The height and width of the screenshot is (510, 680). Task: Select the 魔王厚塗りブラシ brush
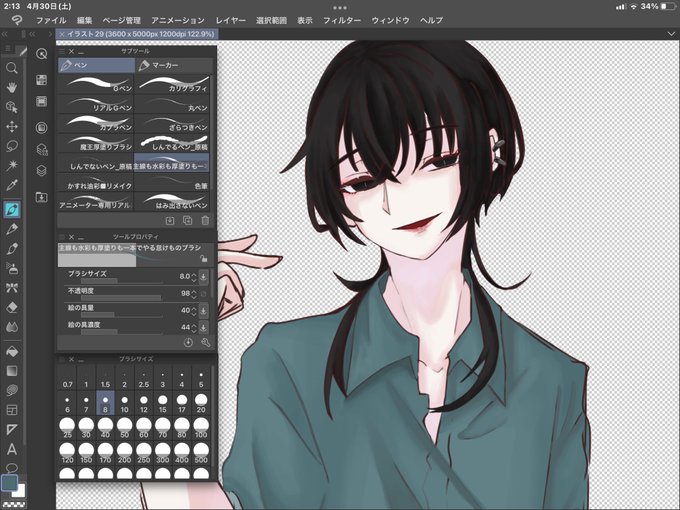96,142
